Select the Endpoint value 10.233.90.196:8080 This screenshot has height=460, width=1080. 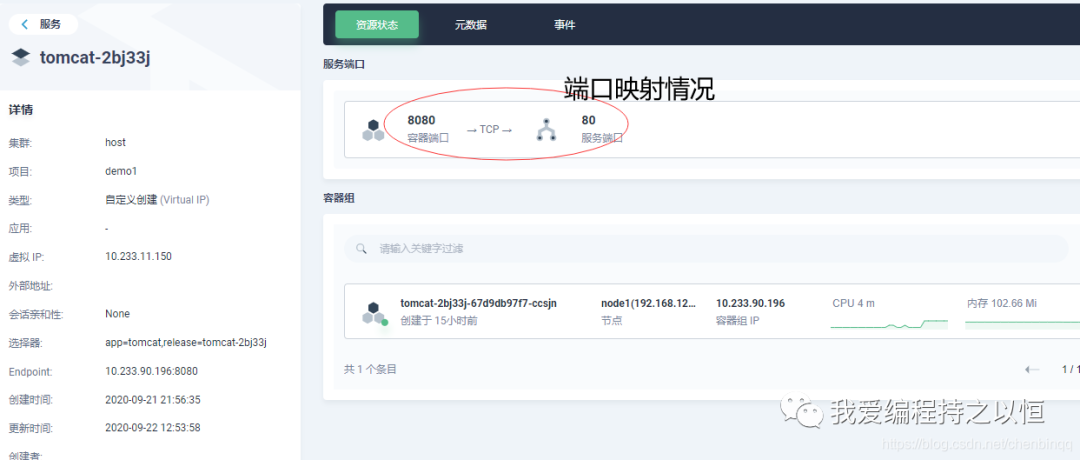coord(152,371)
